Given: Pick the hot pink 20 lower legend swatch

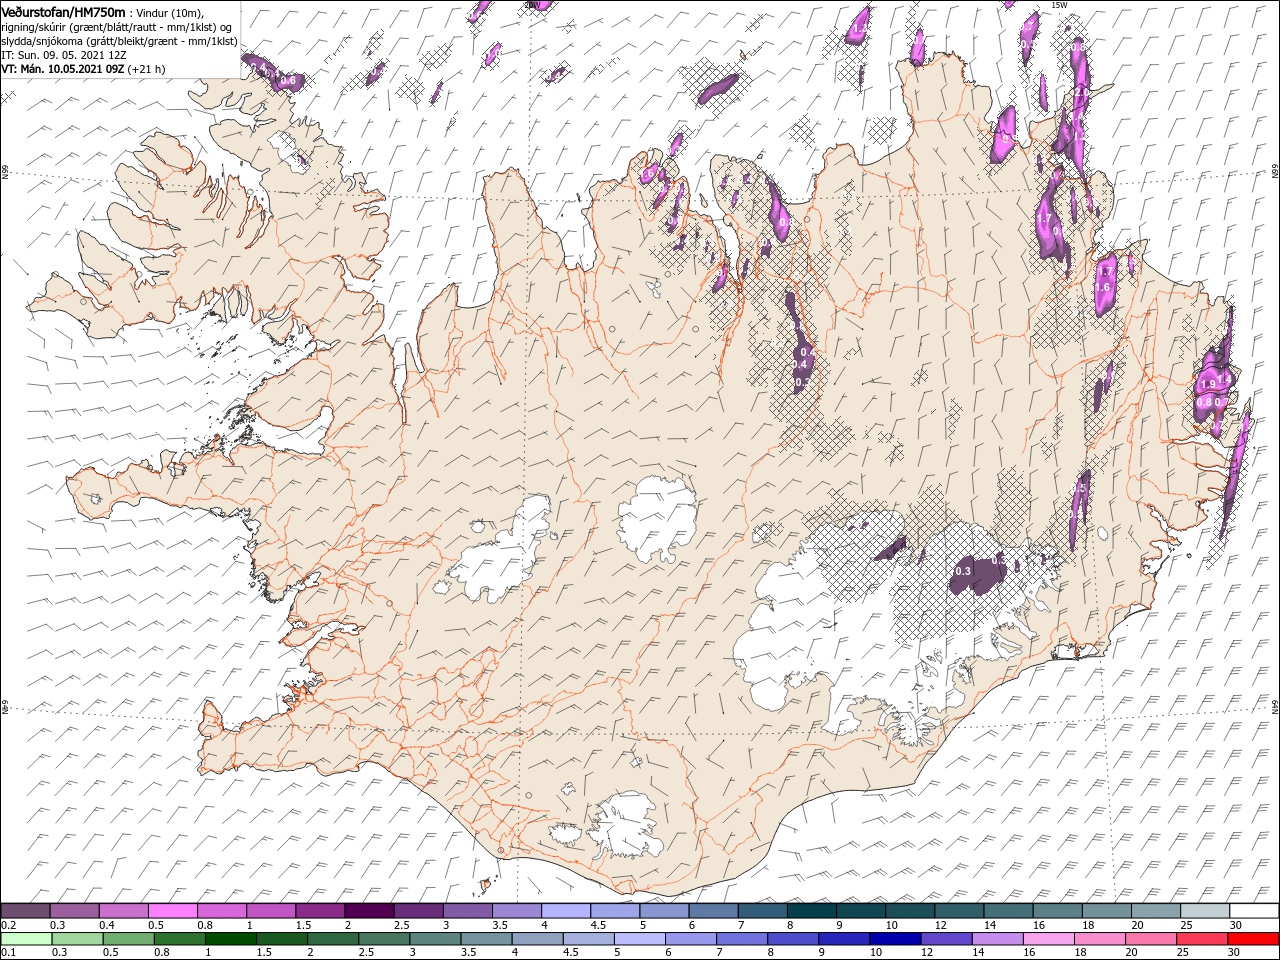Looking at the screenshot, I should click(x=1149, y=939).
